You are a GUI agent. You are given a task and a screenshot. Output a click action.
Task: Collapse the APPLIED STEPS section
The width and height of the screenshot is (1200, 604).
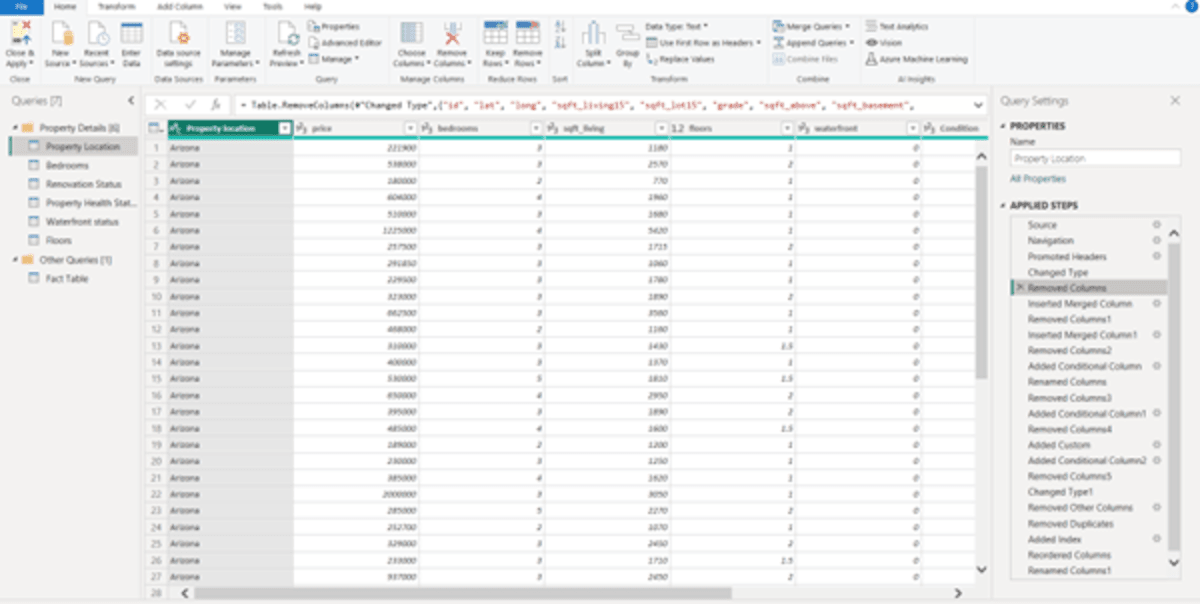point(1003,206)
